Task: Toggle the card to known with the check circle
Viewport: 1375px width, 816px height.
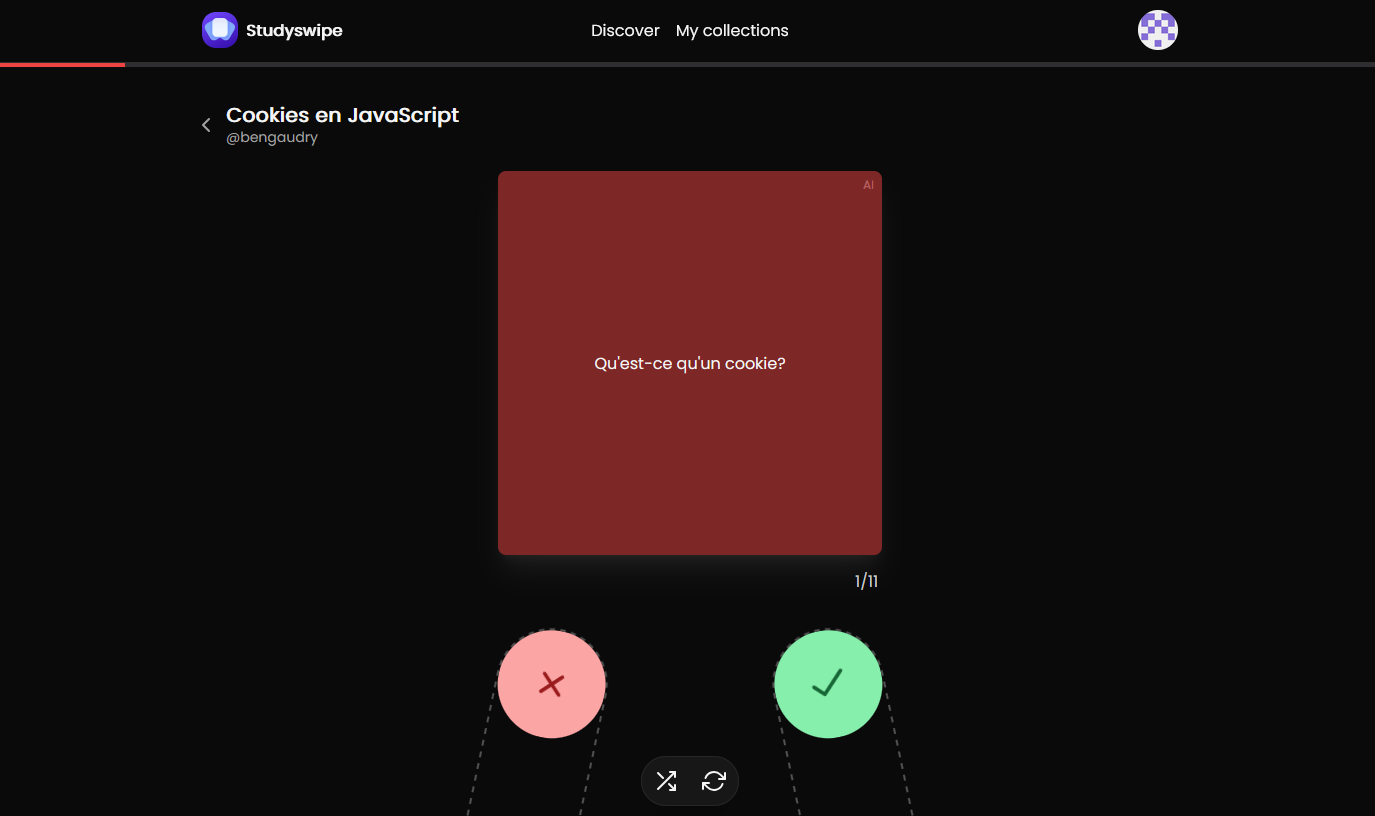Action: pos(828,684)
